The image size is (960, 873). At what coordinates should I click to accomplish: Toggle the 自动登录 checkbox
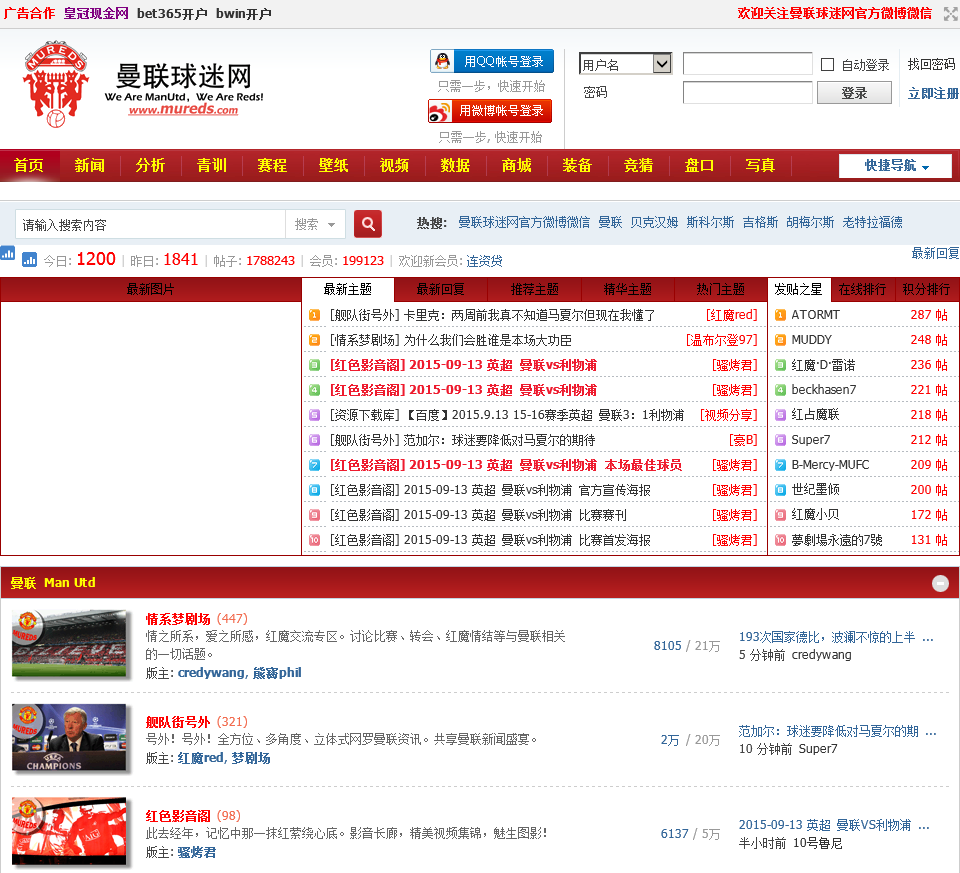click(827, 64)
